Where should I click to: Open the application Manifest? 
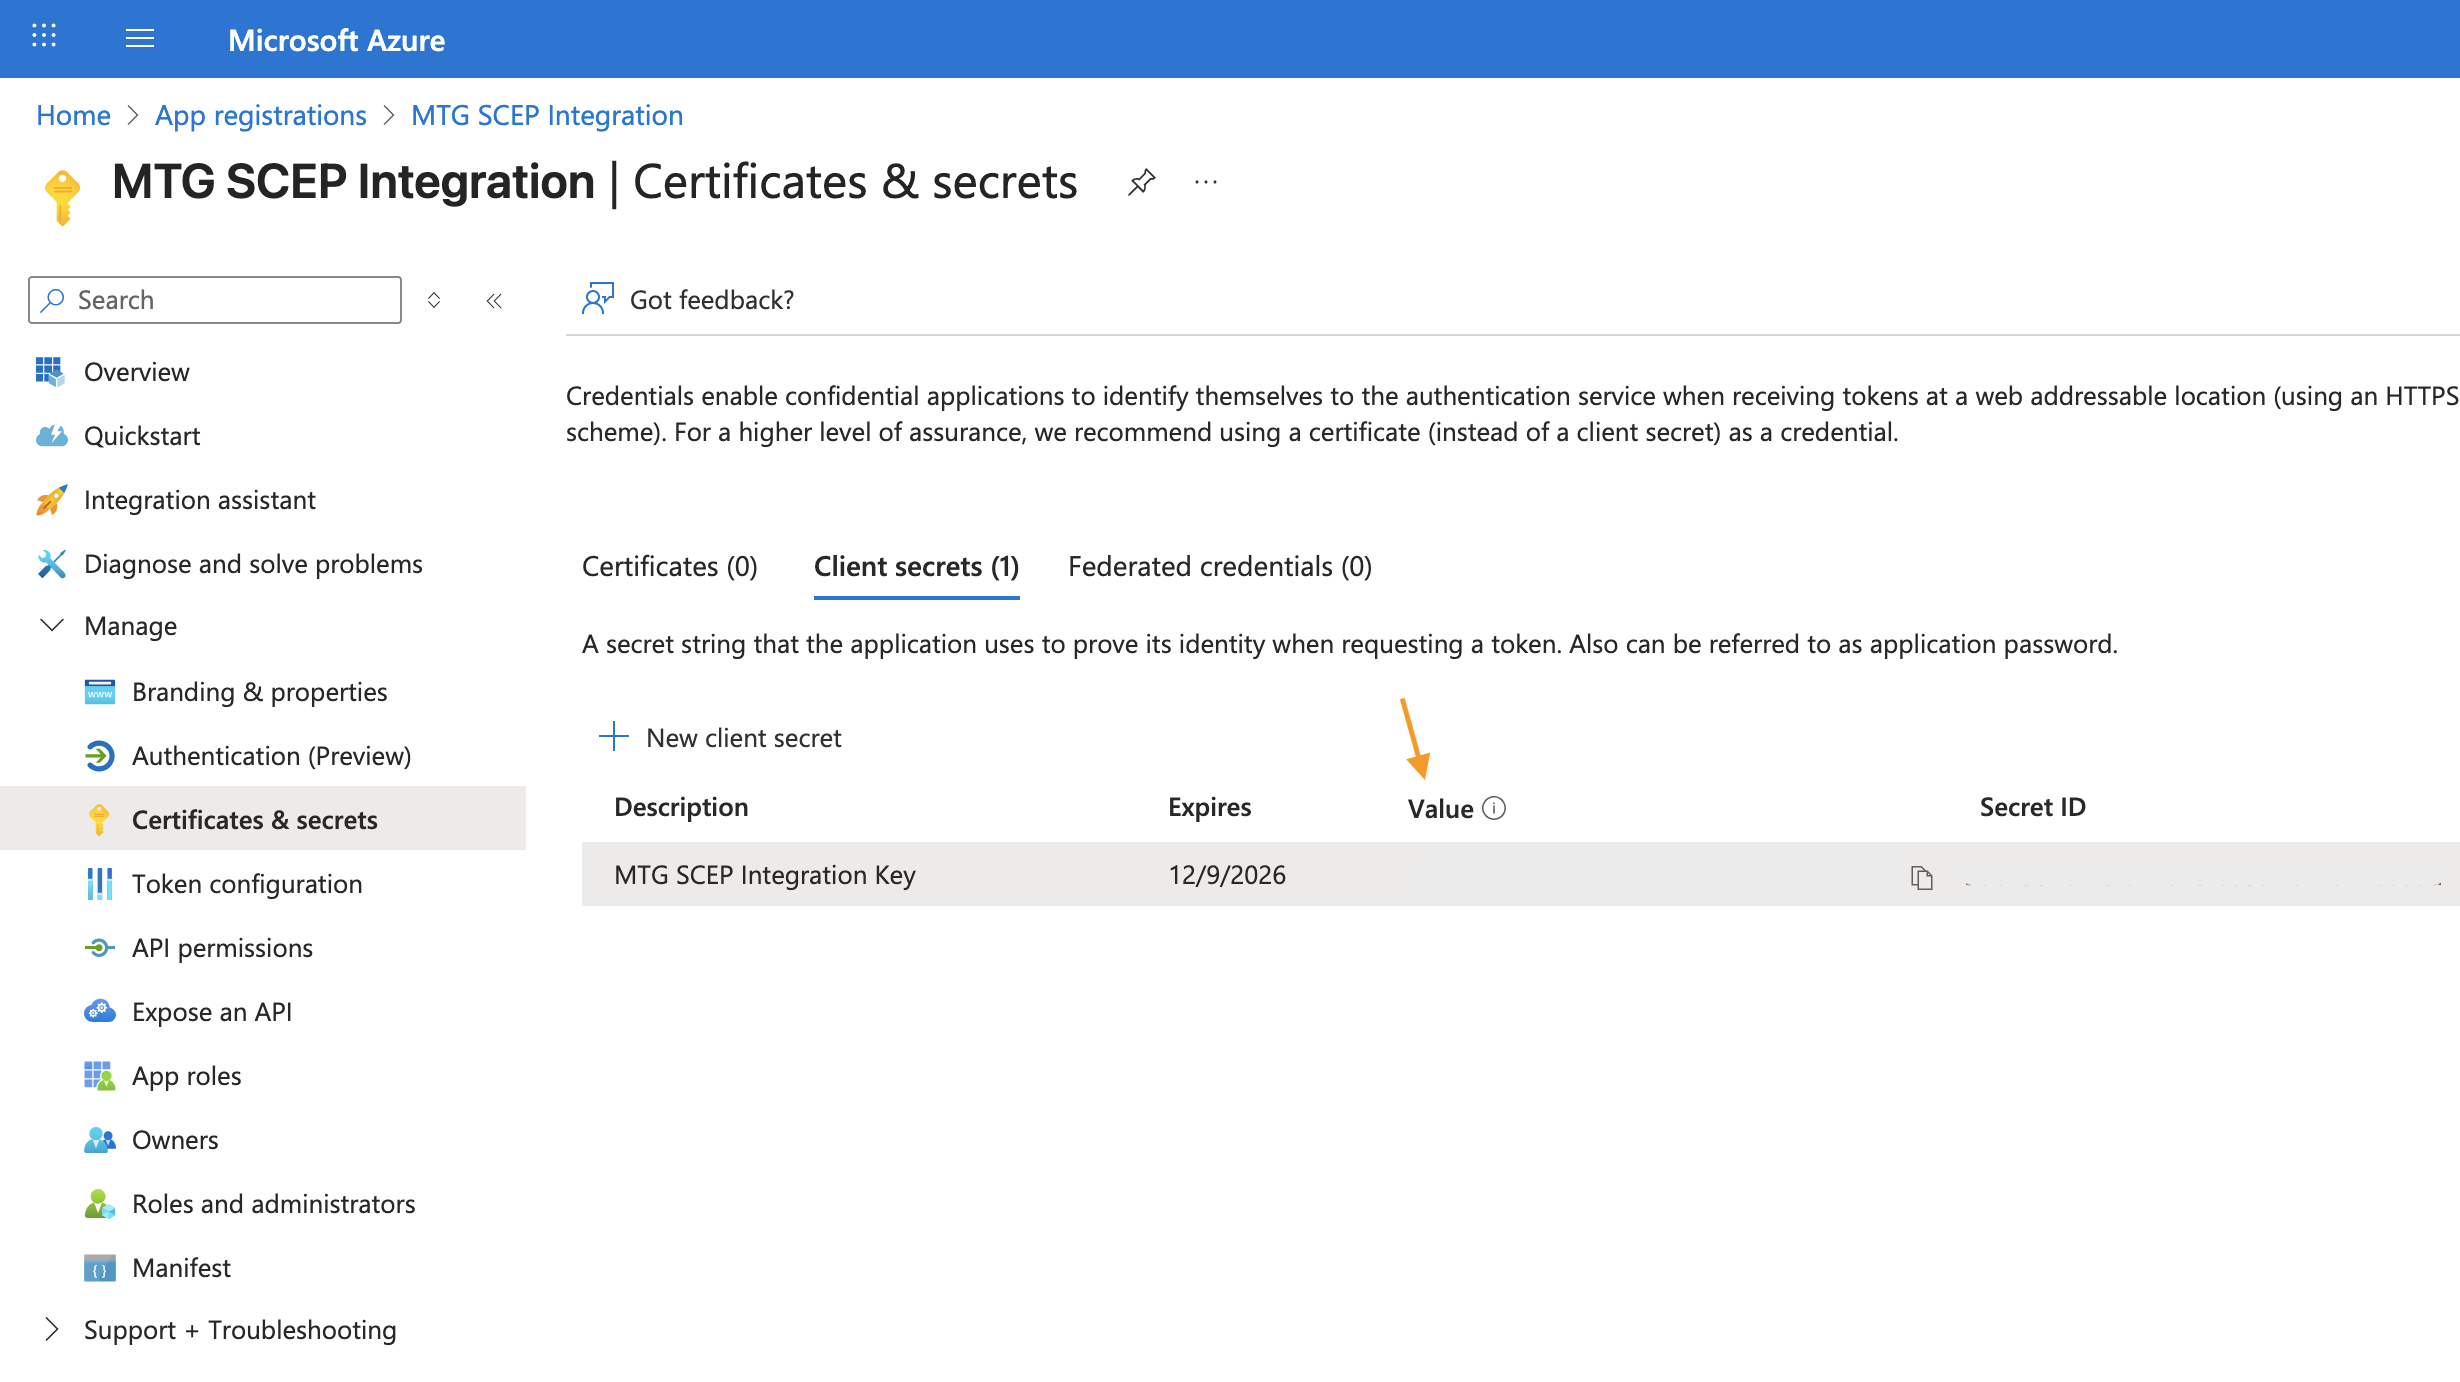coord(180,1267)
